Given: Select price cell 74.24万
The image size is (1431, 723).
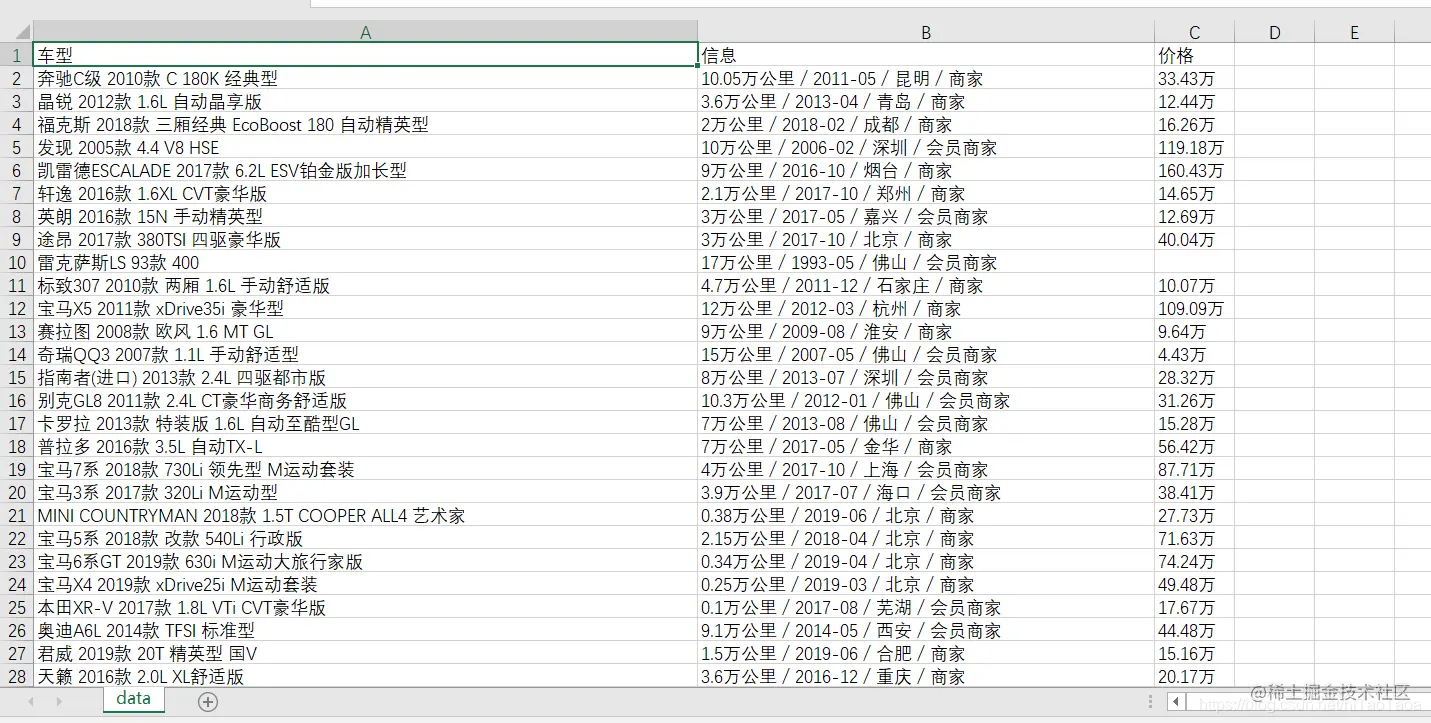Looking at the screenshot, I should (1194, 561).
